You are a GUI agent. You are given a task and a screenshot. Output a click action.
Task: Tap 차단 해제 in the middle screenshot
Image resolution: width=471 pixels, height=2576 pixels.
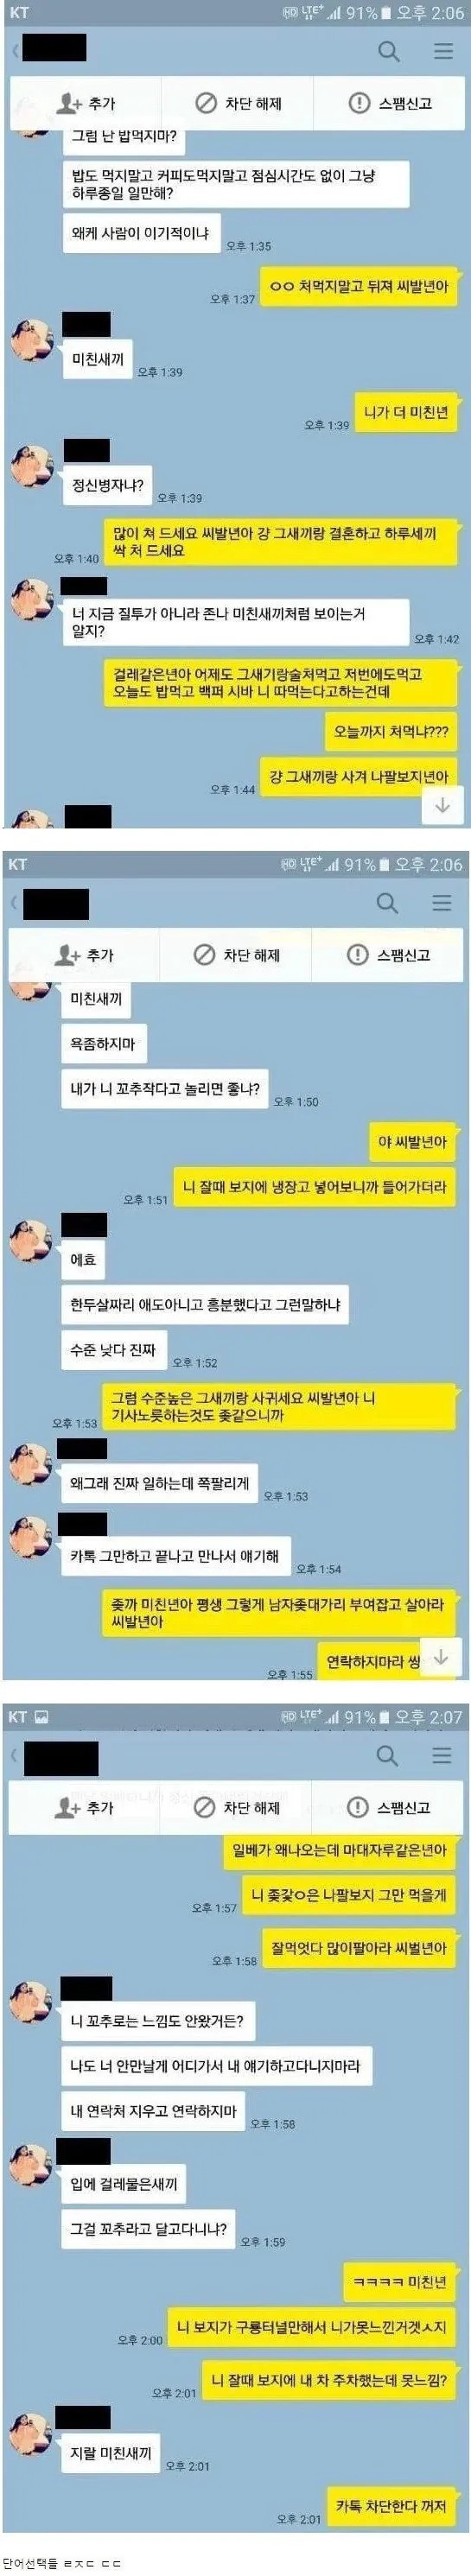(x=236, y=955)
